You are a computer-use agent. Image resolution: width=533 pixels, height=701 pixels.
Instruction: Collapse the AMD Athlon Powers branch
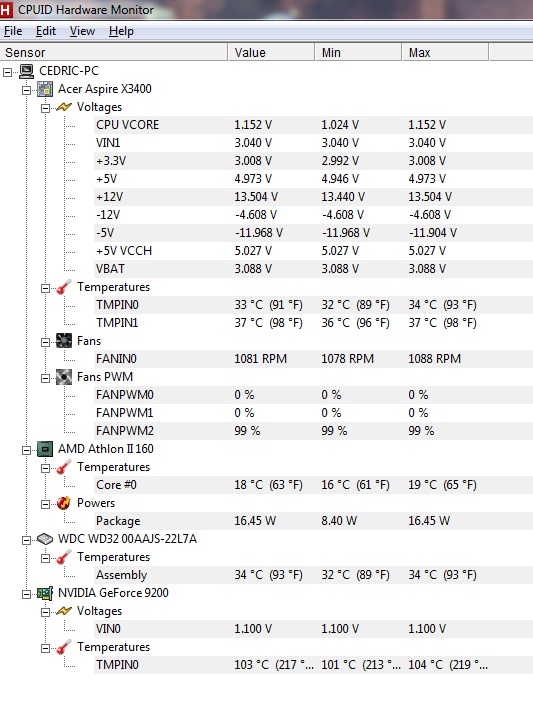click(x=45, y=504)
